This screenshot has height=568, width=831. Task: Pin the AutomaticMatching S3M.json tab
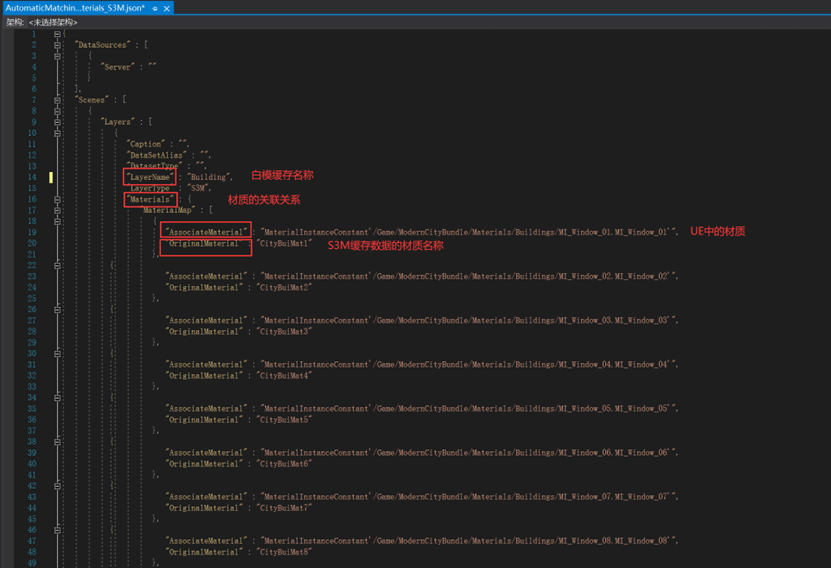coord(155,8)
